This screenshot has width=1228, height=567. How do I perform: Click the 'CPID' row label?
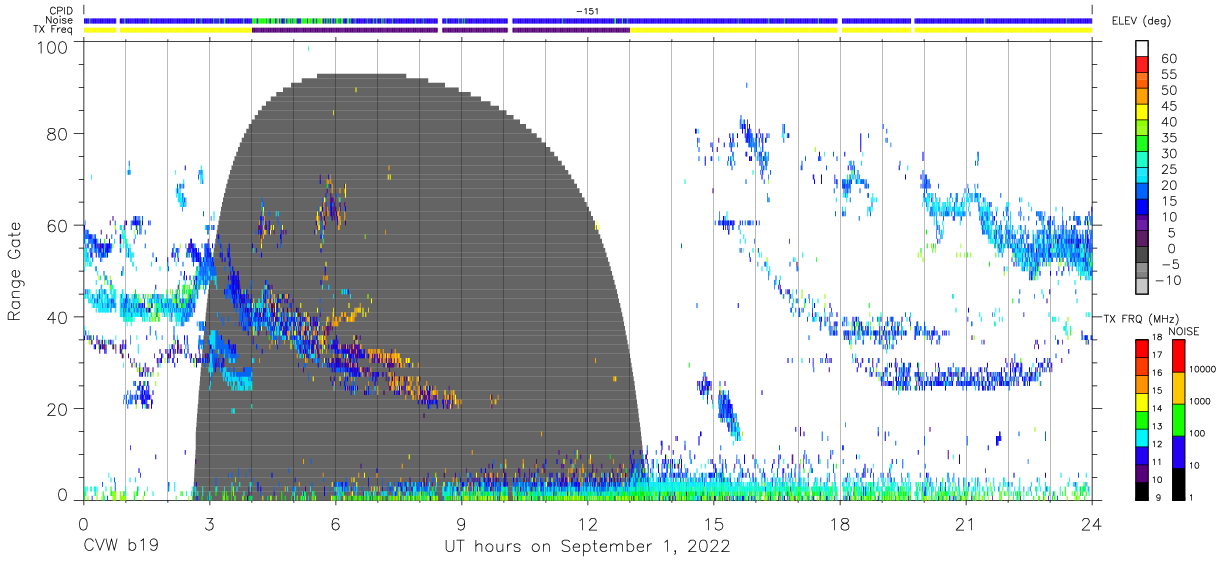[61, 11]
